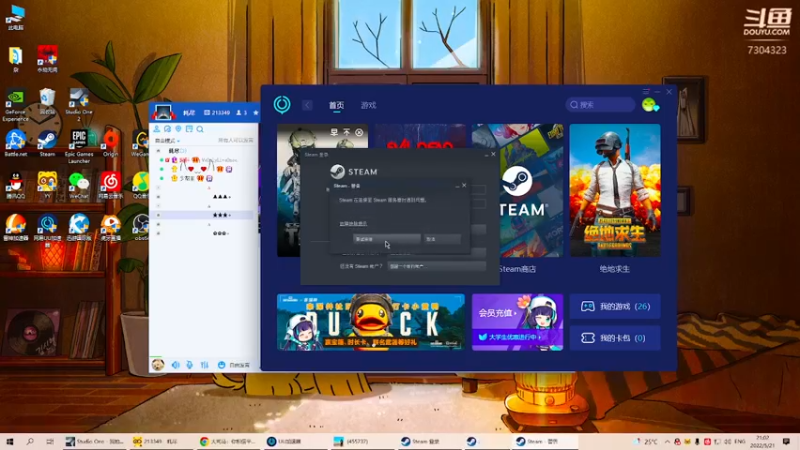
Task: Open Windows Start menu
Action: [10, 441]
